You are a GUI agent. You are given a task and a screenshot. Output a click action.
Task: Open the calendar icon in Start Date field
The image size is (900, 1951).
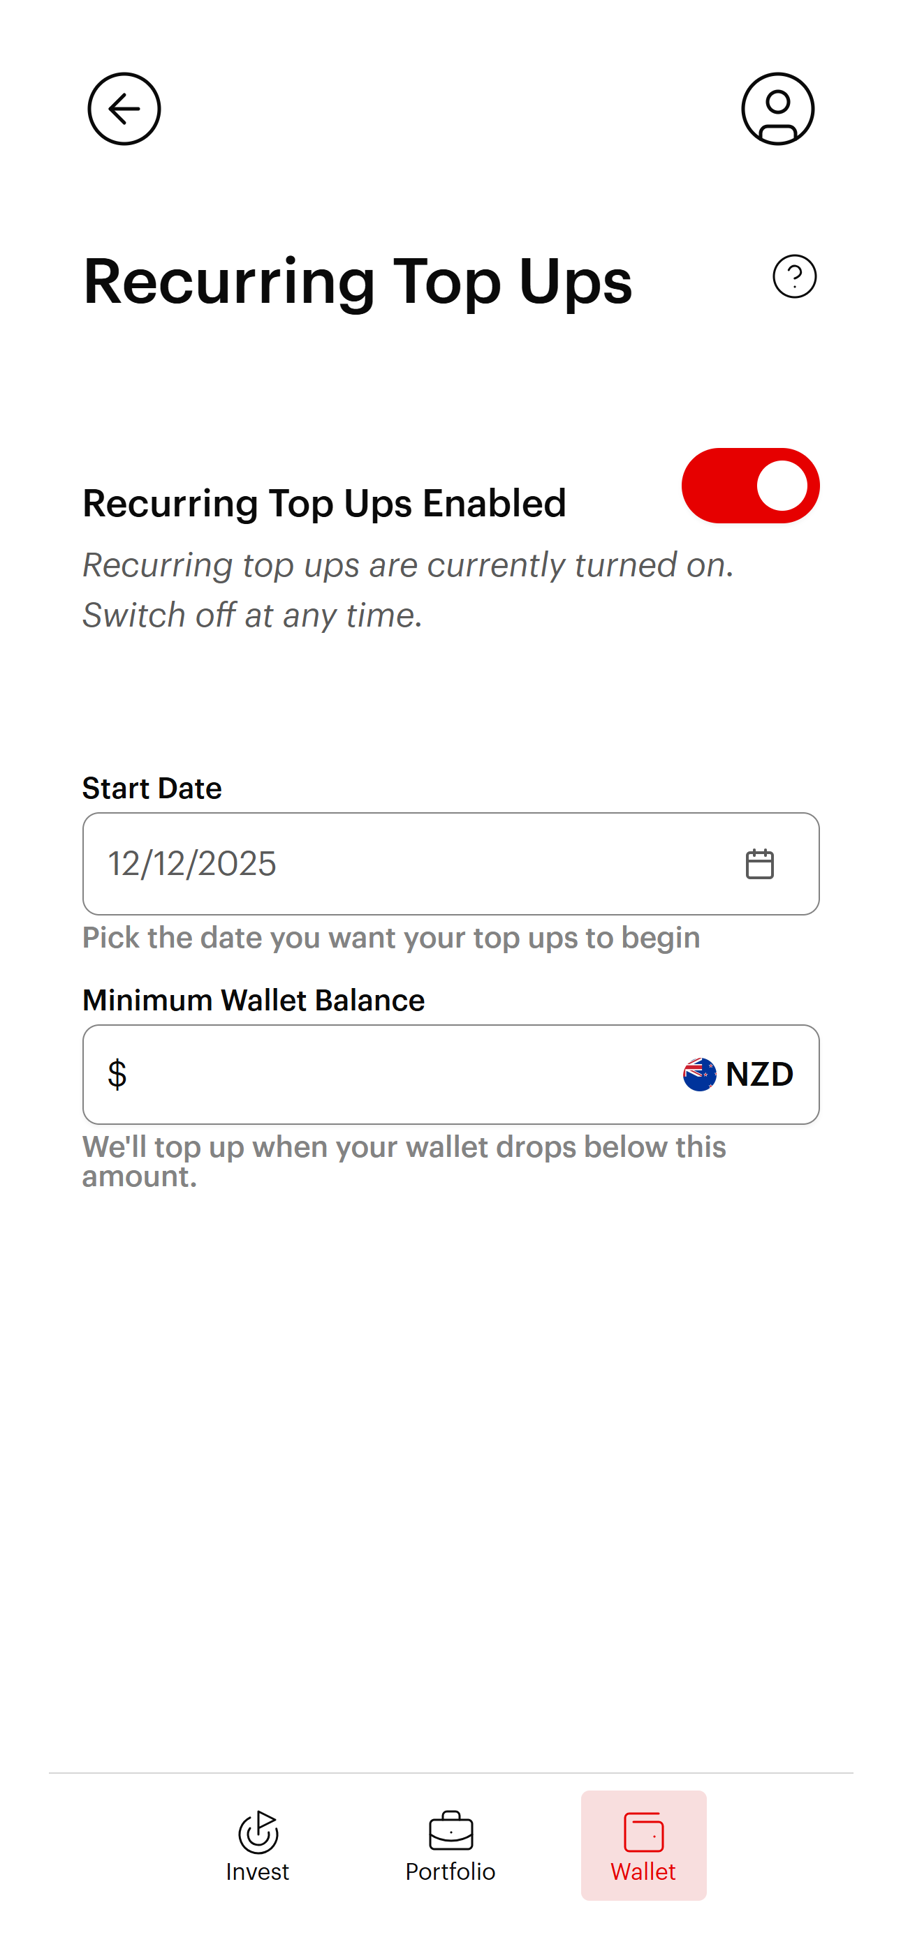click(x=760, y=862)
